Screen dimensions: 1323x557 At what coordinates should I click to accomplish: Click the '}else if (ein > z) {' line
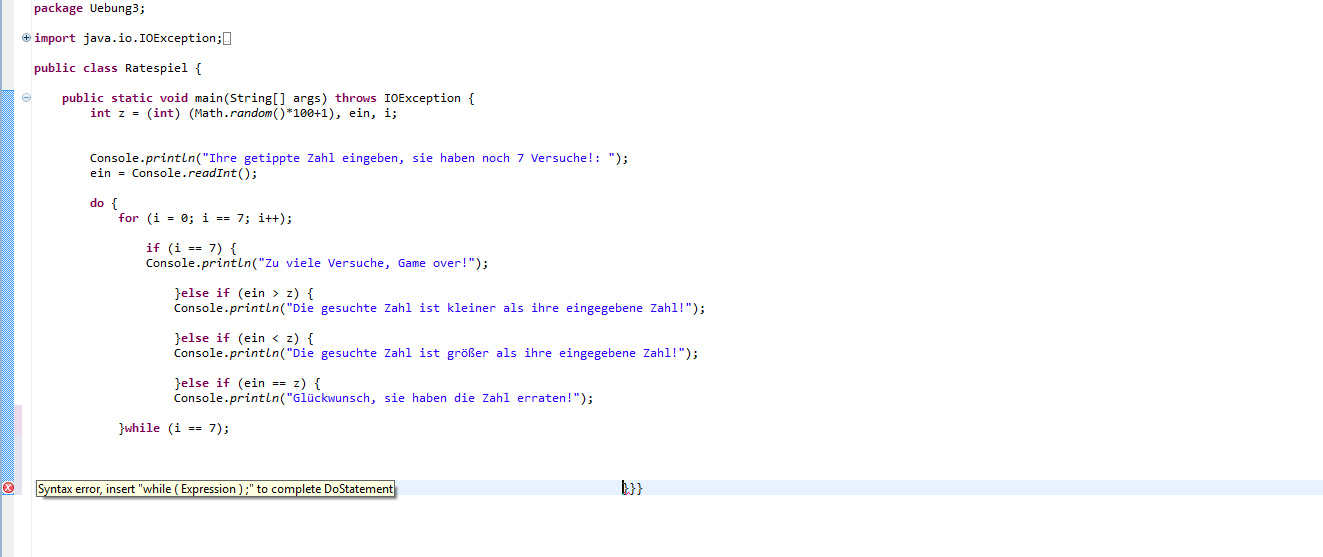(244, 293)
